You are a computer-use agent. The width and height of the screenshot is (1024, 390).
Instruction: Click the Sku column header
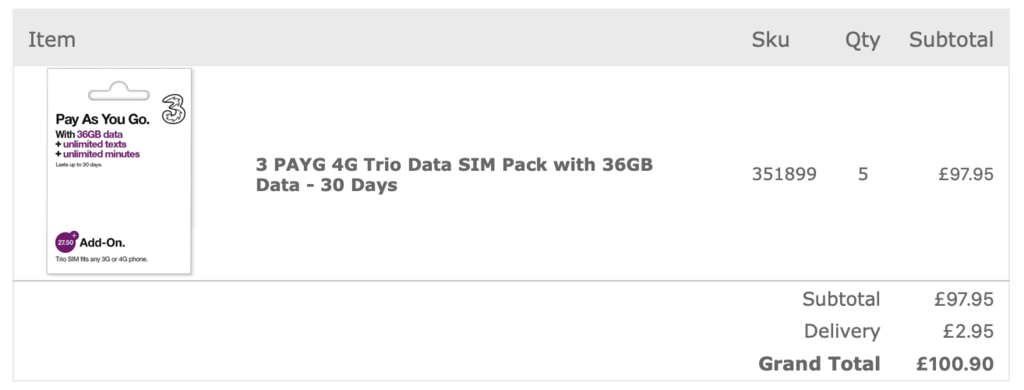tap(770, 40)
